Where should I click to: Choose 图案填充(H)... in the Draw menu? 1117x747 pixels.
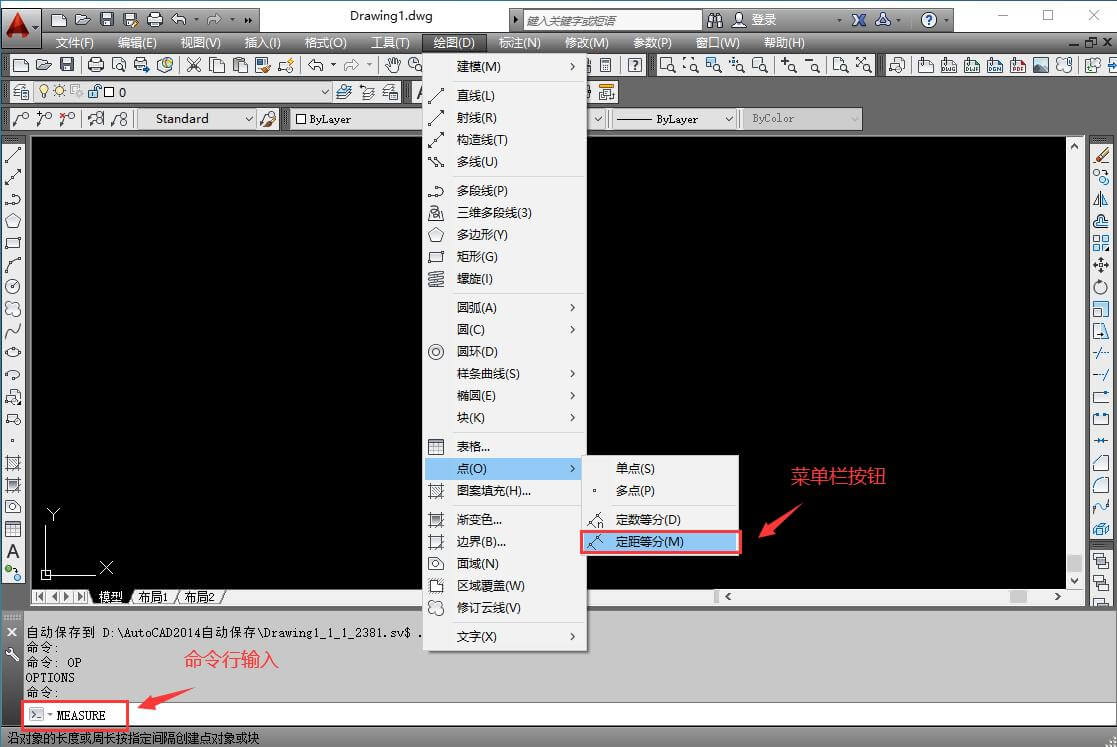point(504,491)
